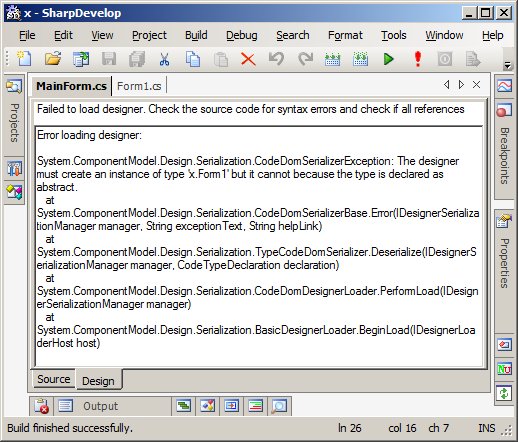Click the Save All icon
518x442 pixels.
click(137, 59)
